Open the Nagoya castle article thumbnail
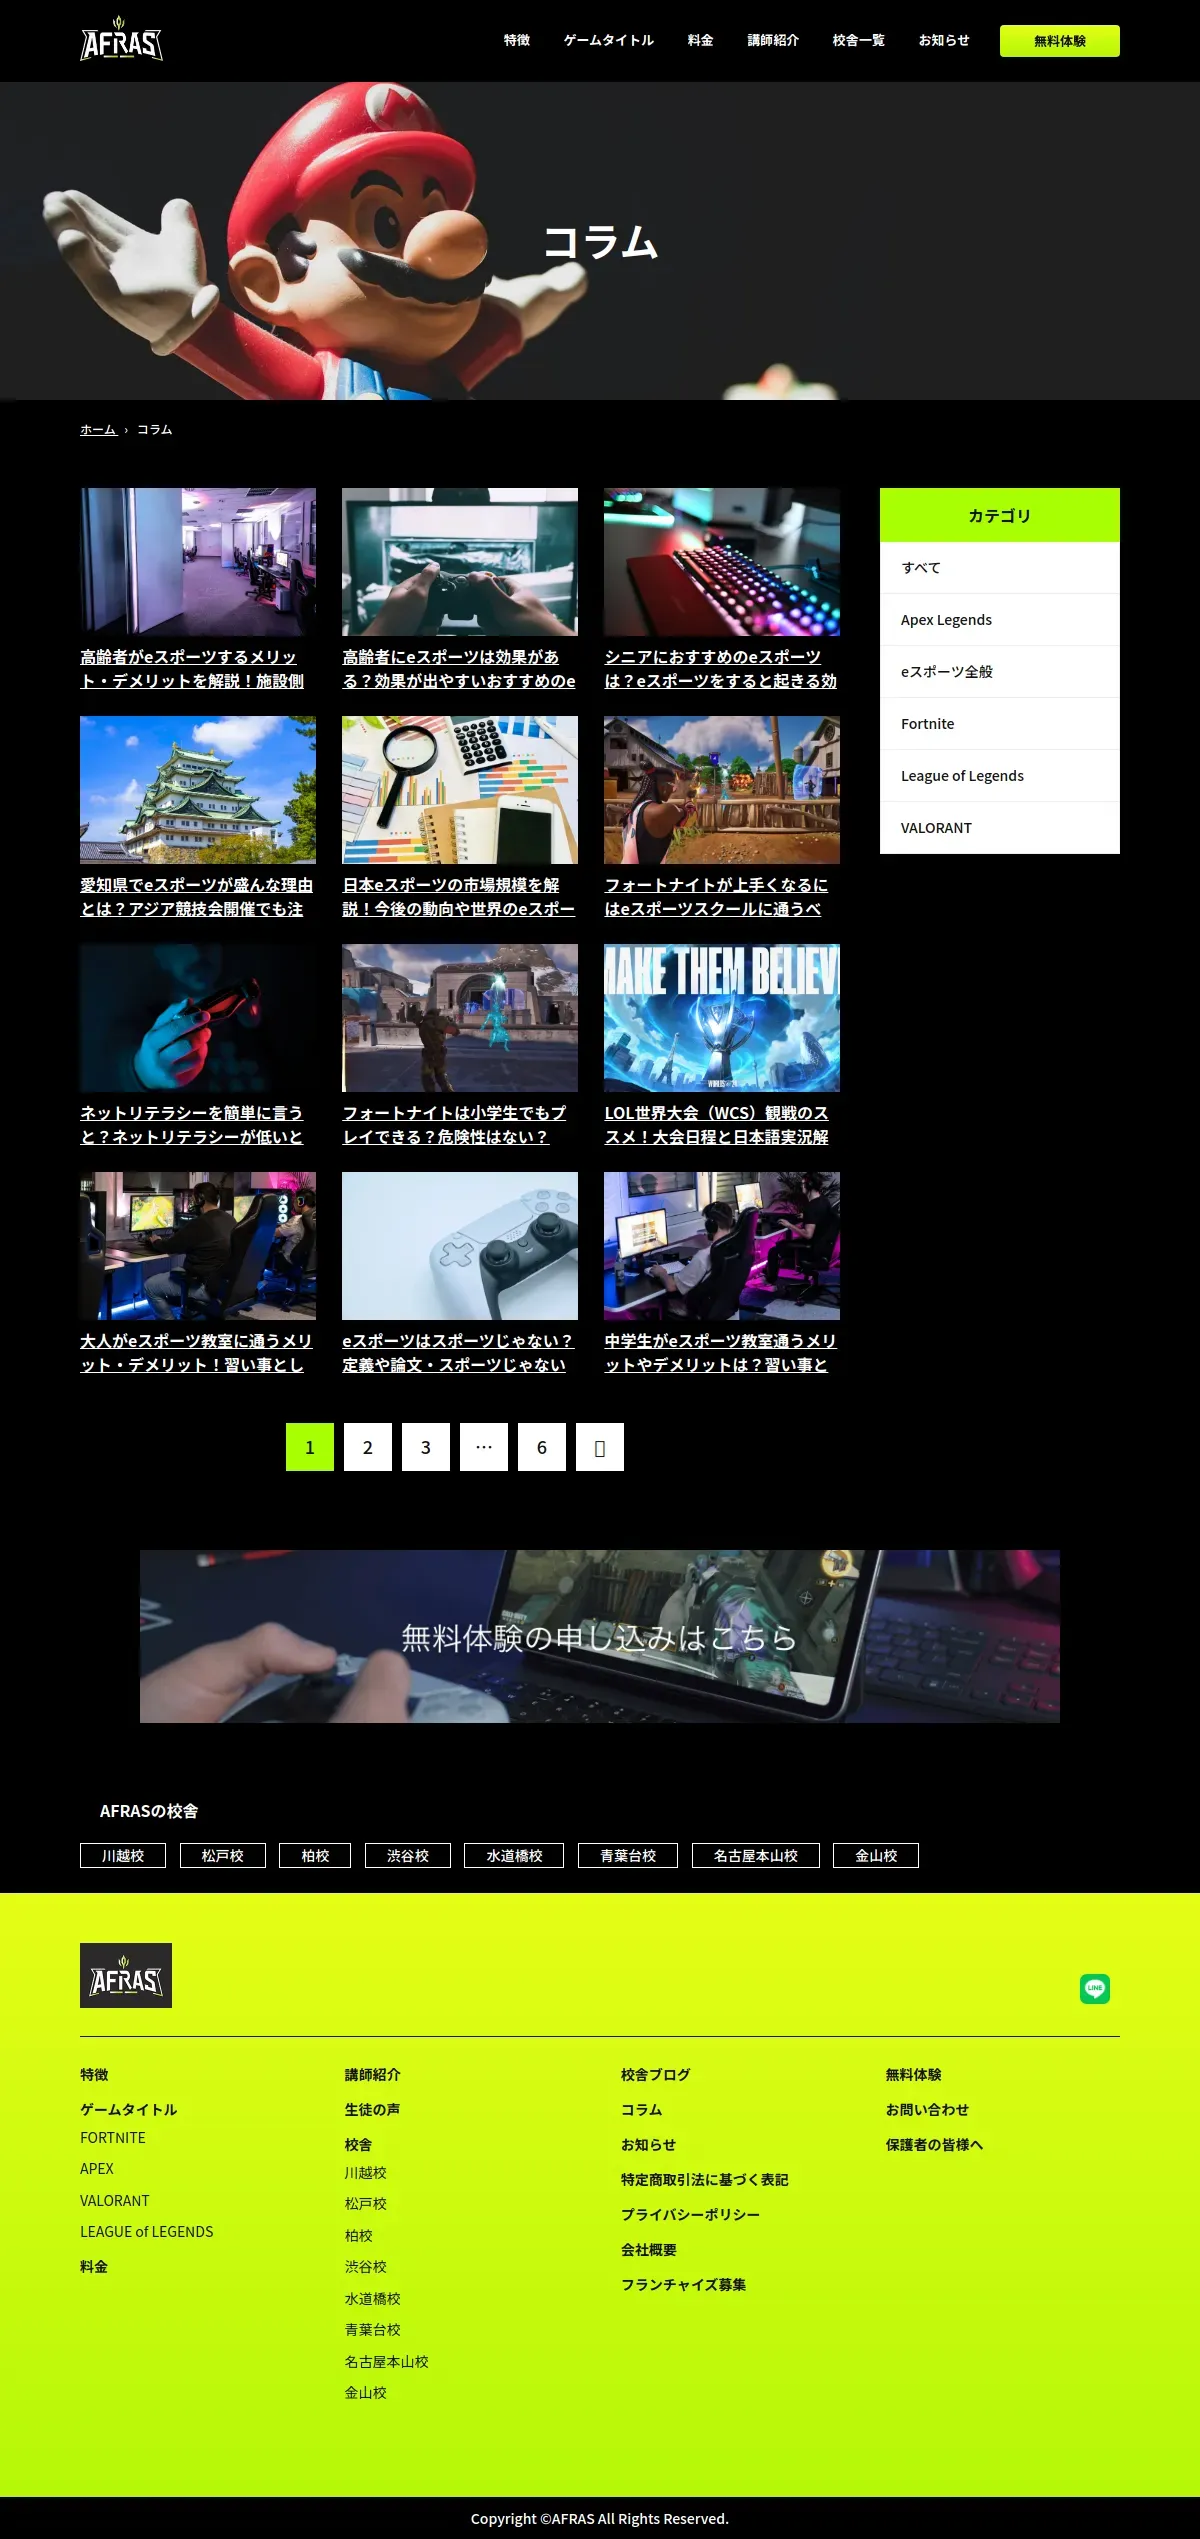Image resolution: width=1200 pixels, height=2539 pixels. click(198, 790)
